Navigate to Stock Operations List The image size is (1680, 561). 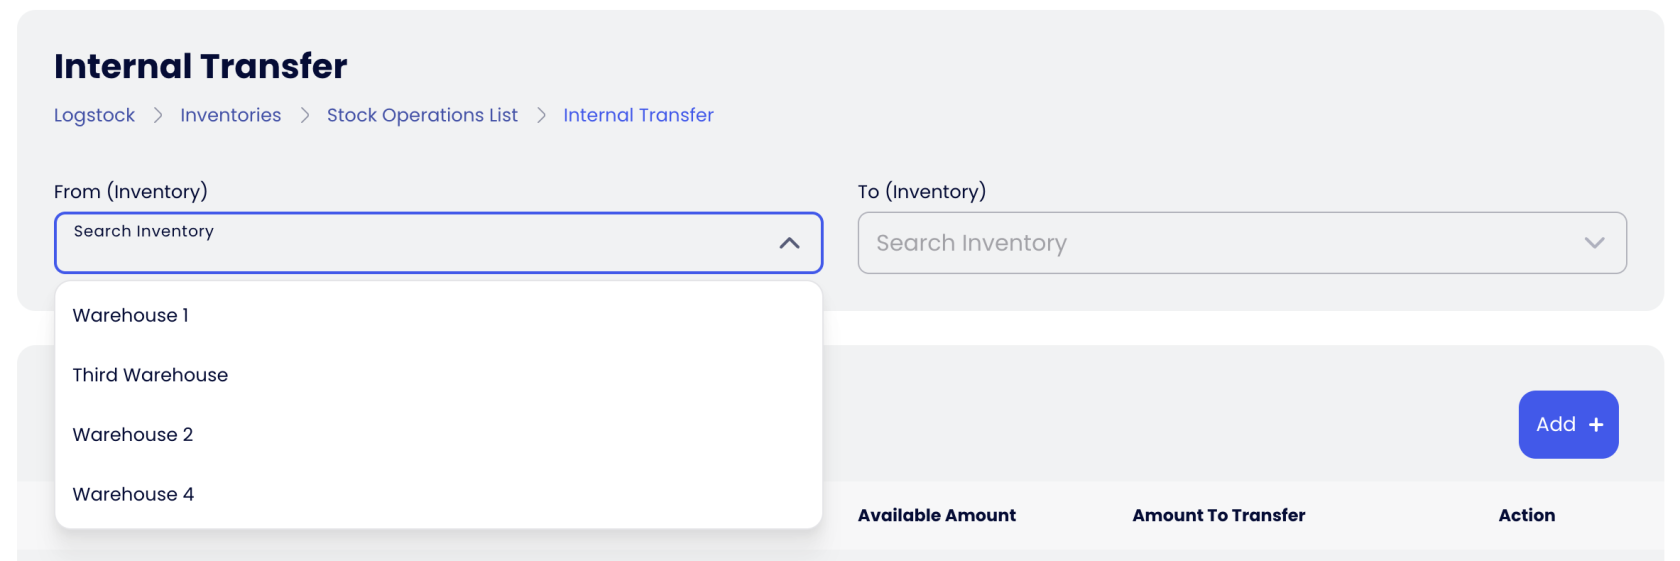(422, 115)
